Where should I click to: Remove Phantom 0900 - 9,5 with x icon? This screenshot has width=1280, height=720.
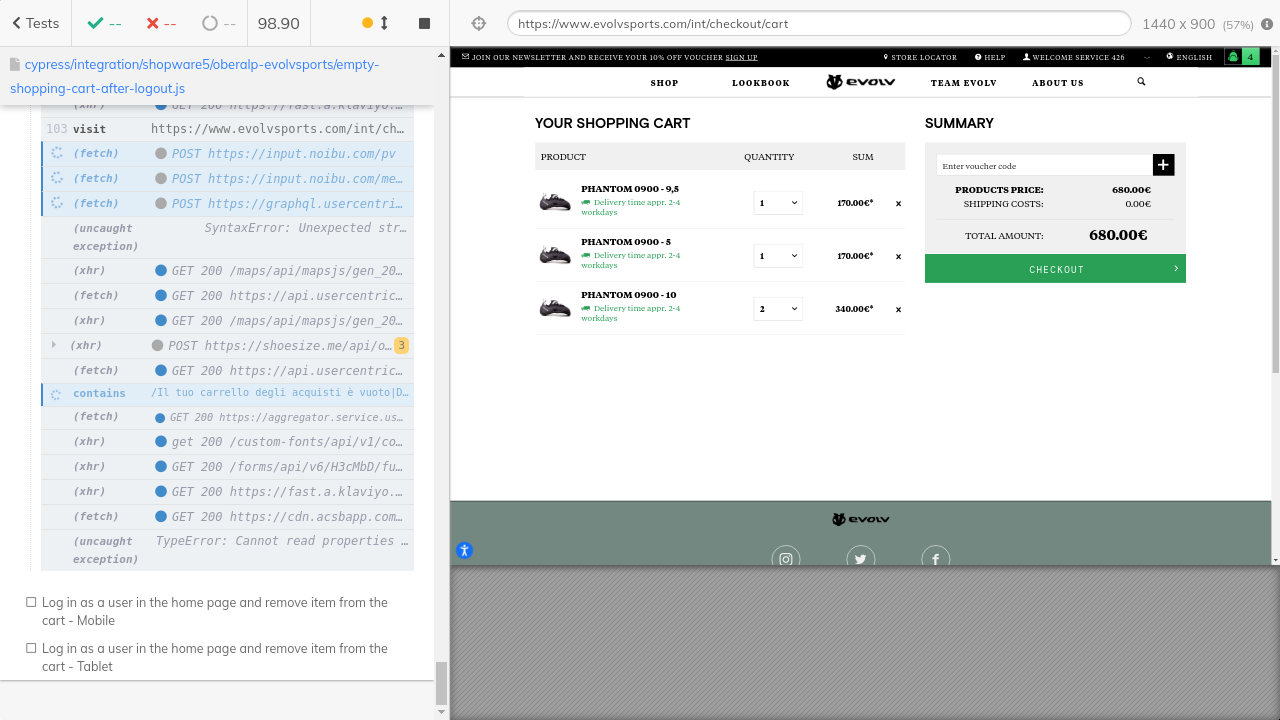pyautogui.click(x=898, y=203)
